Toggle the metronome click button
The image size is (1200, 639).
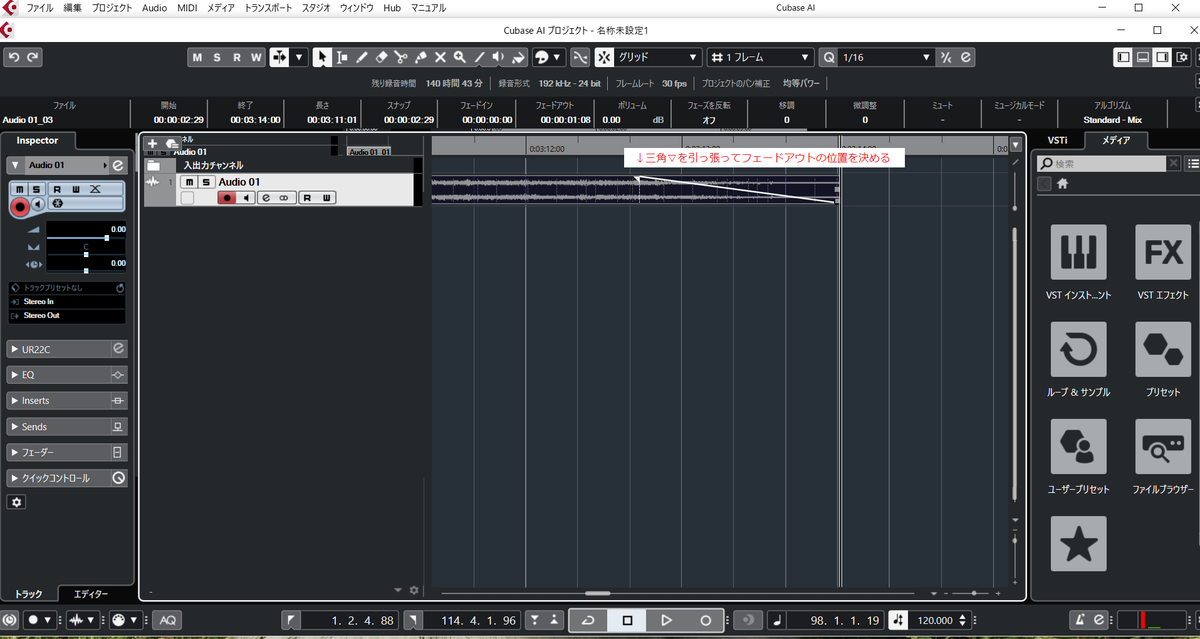click(1081, 620)
